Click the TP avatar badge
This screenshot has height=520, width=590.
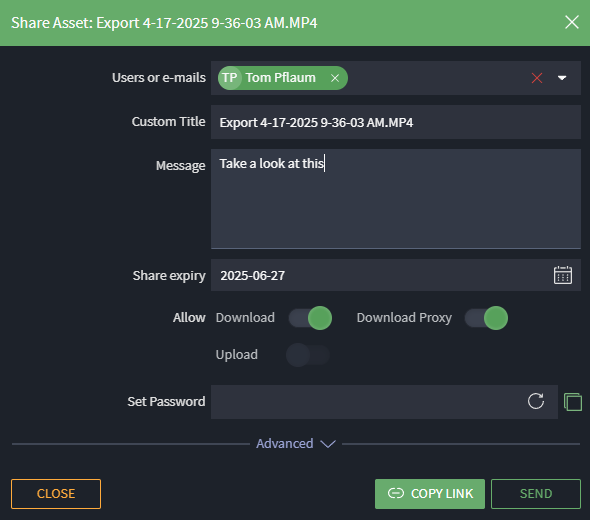click(x=230, y=78)
